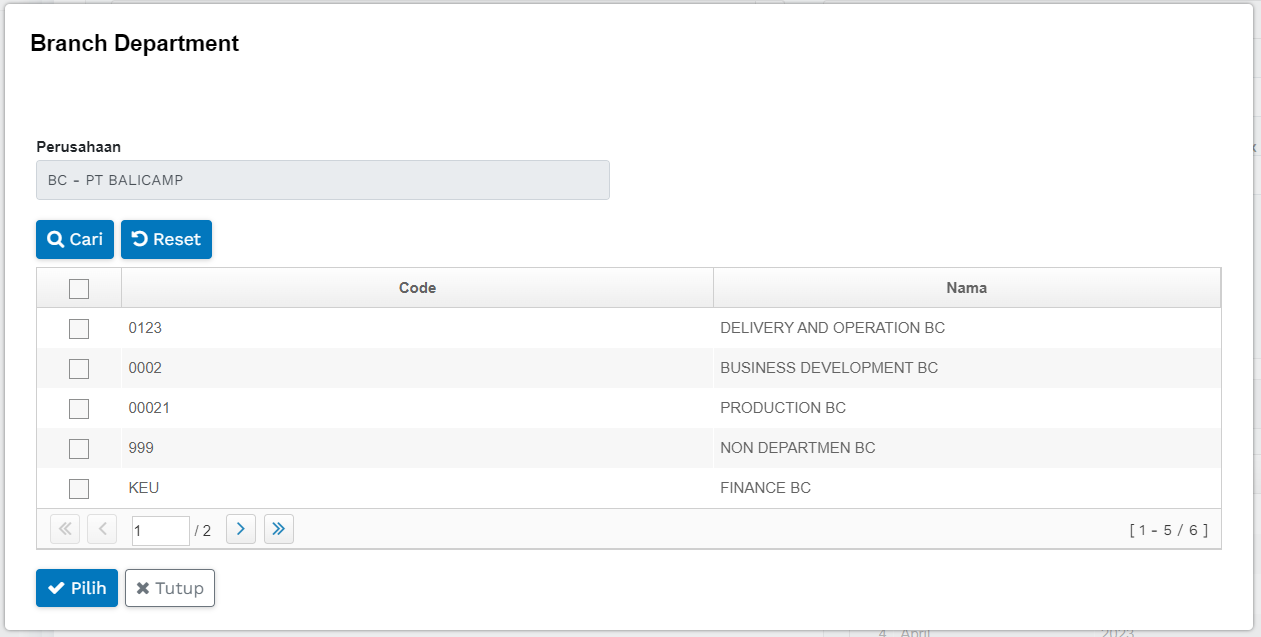Check the Business Development BC row
Screen dimensions: 1261x637
point(79,369)
